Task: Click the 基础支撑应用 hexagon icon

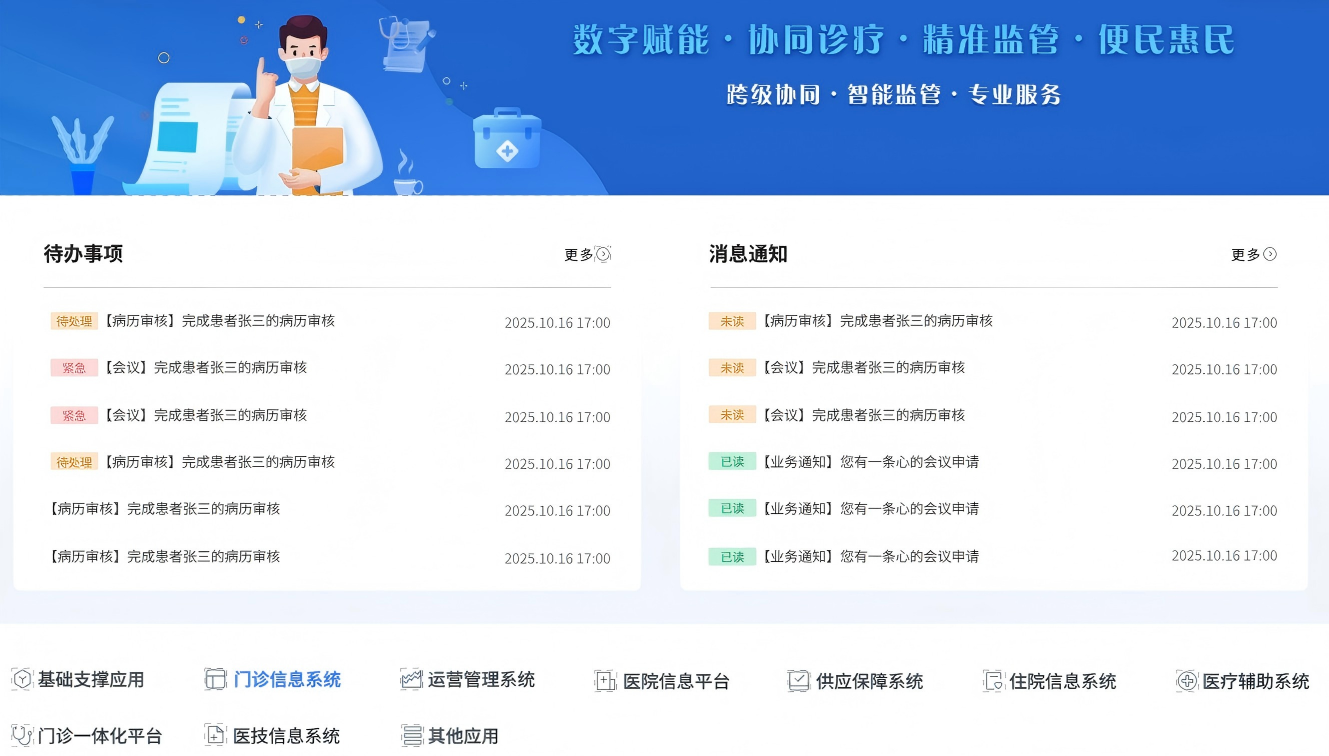Action: pos(22,680)
